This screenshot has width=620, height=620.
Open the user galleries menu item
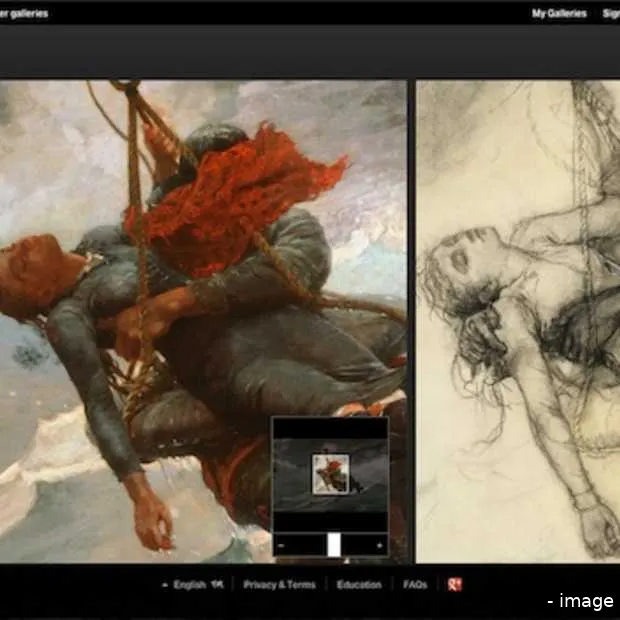[24, 13]
